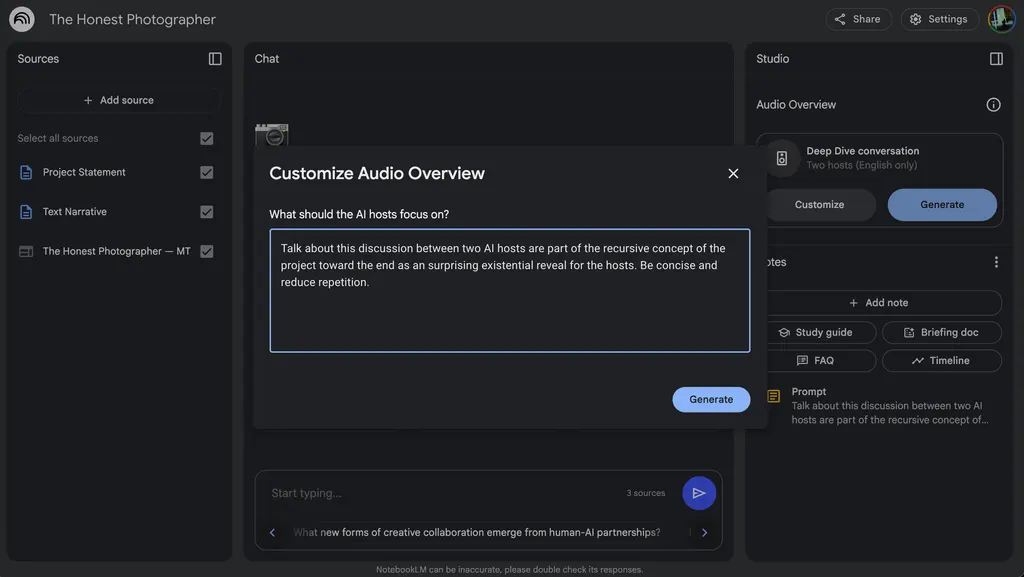Click the NotebookLM logo icon
The image size is (1024, 577).
22,19
